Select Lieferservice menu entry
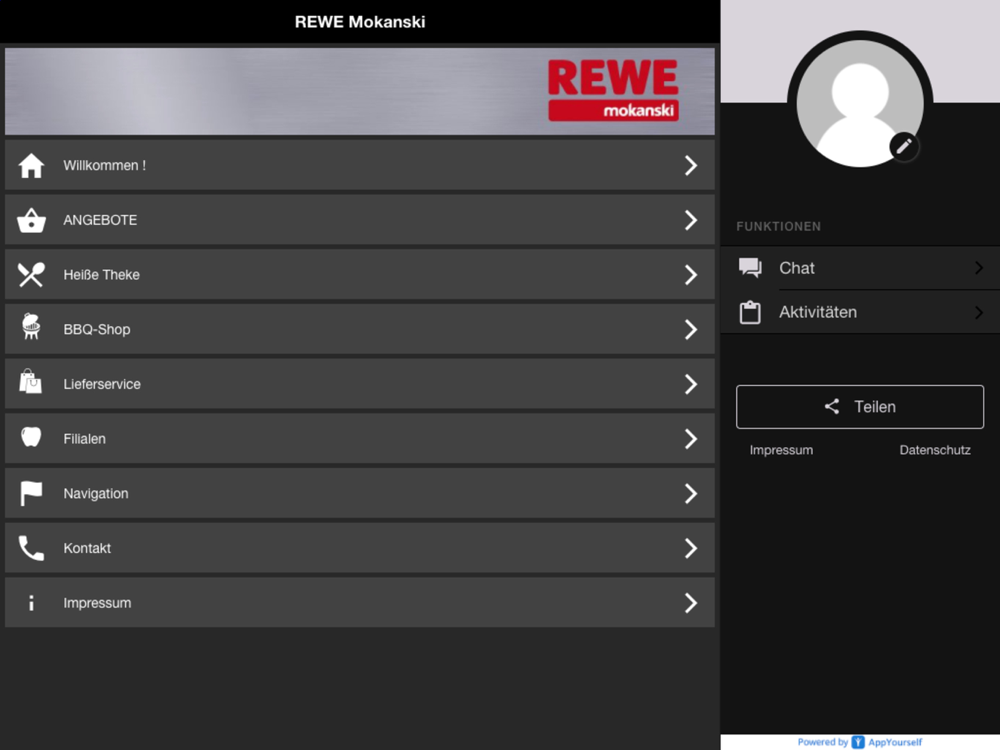 tap(360, 384)
